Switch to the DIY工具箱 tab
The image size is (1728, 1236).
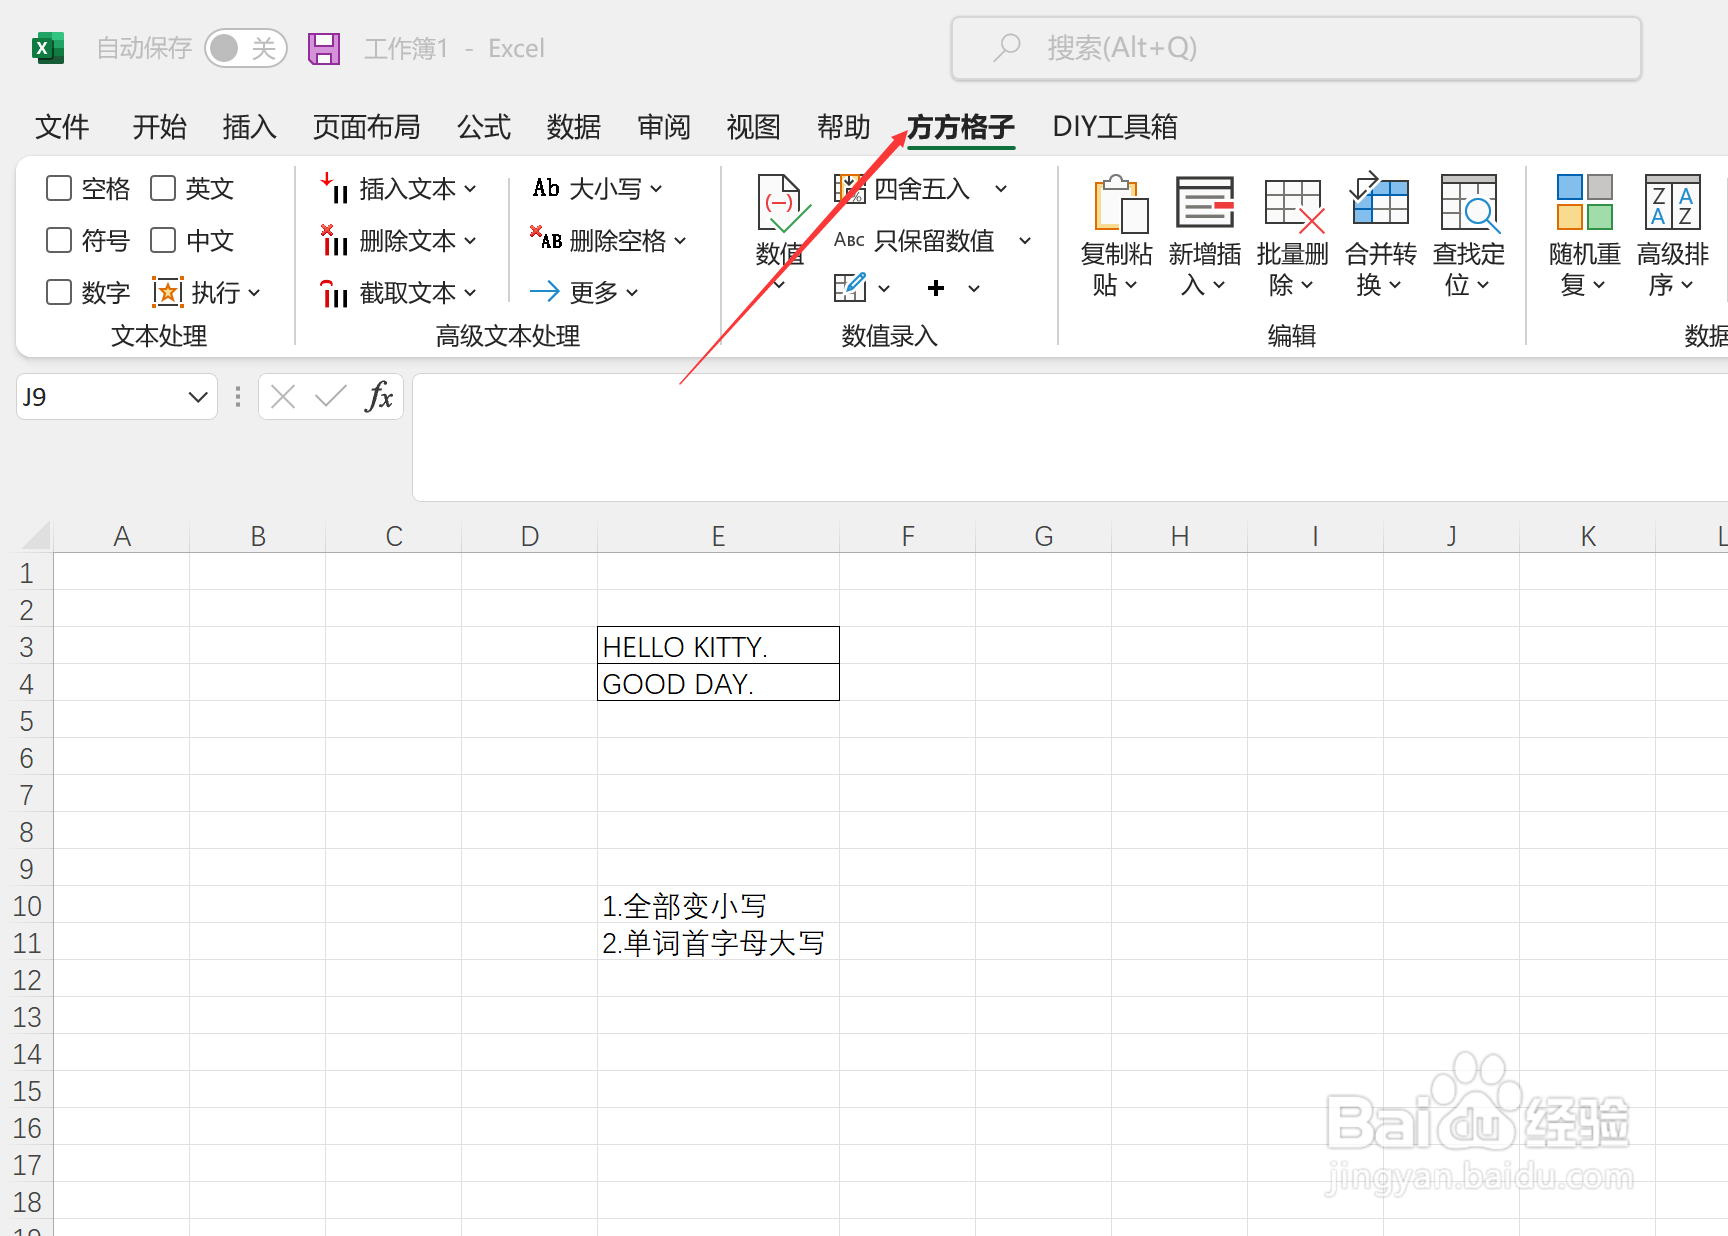pos(1115,127)
